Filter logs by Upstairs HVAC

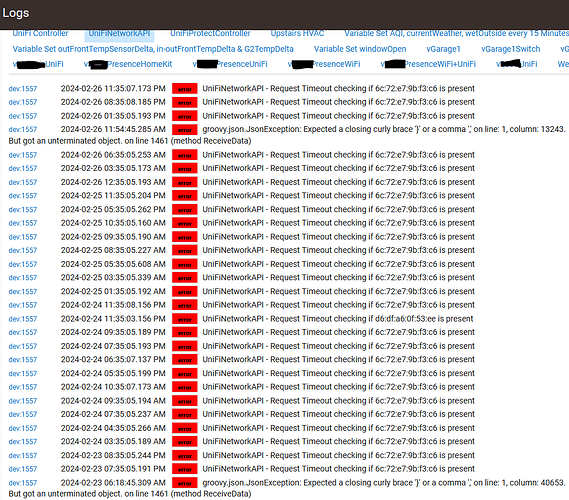[x=297, y=33]
